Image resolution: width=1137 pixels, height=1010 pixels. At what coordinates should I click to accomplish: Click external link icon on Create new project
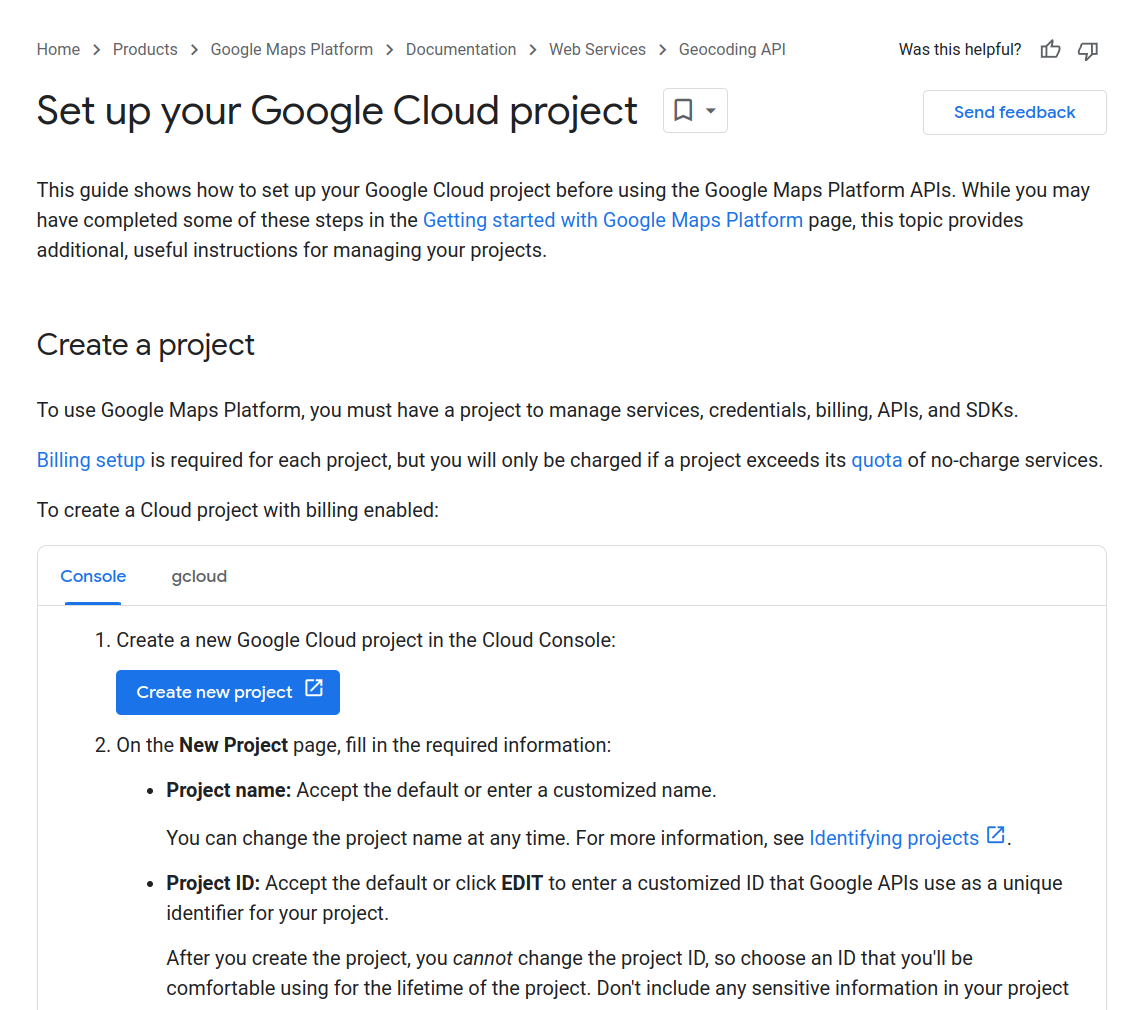click(314, 689)
